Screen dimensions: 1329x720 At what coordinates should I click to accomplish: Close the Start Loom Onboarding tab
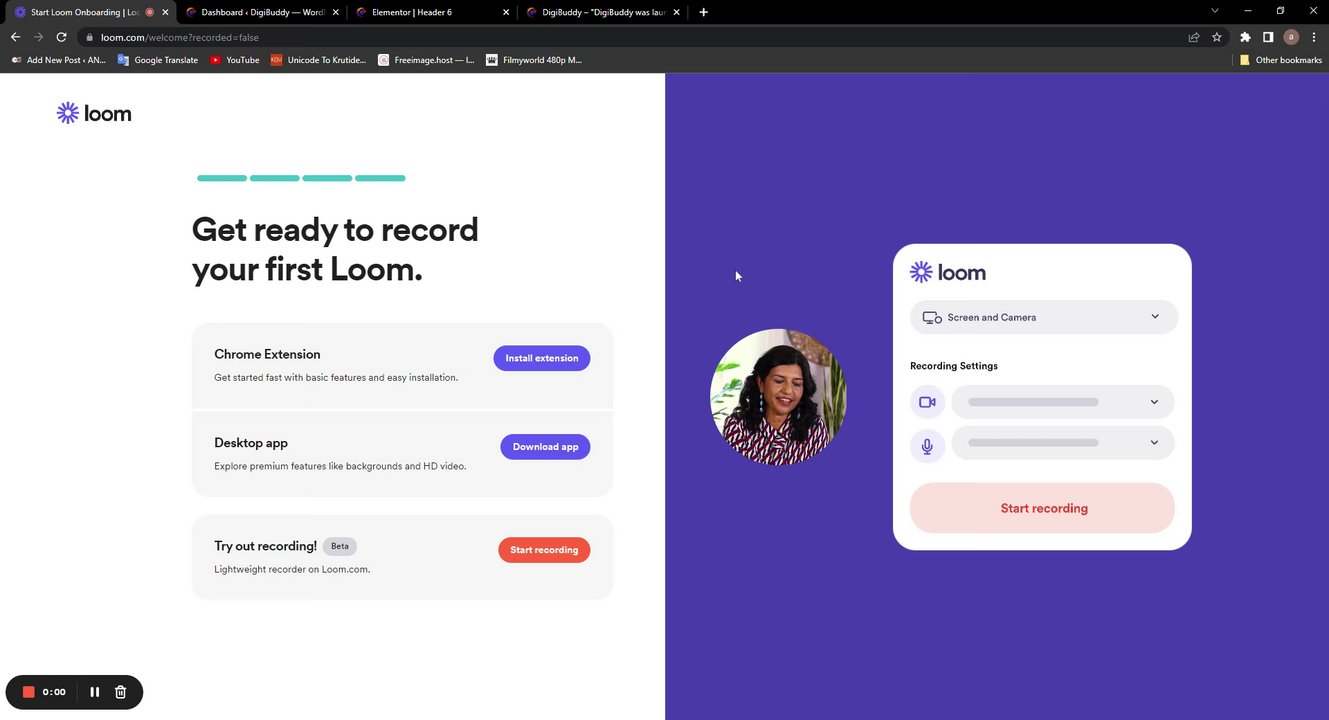pyautogui.click(x=166, y=12)
